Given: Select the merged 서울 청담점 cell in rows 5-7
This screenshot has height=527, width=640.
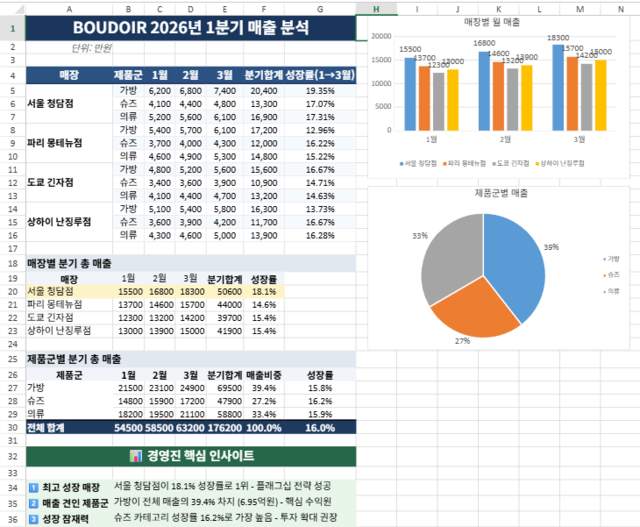Looking at the screenshot, I should click(69, 104).
